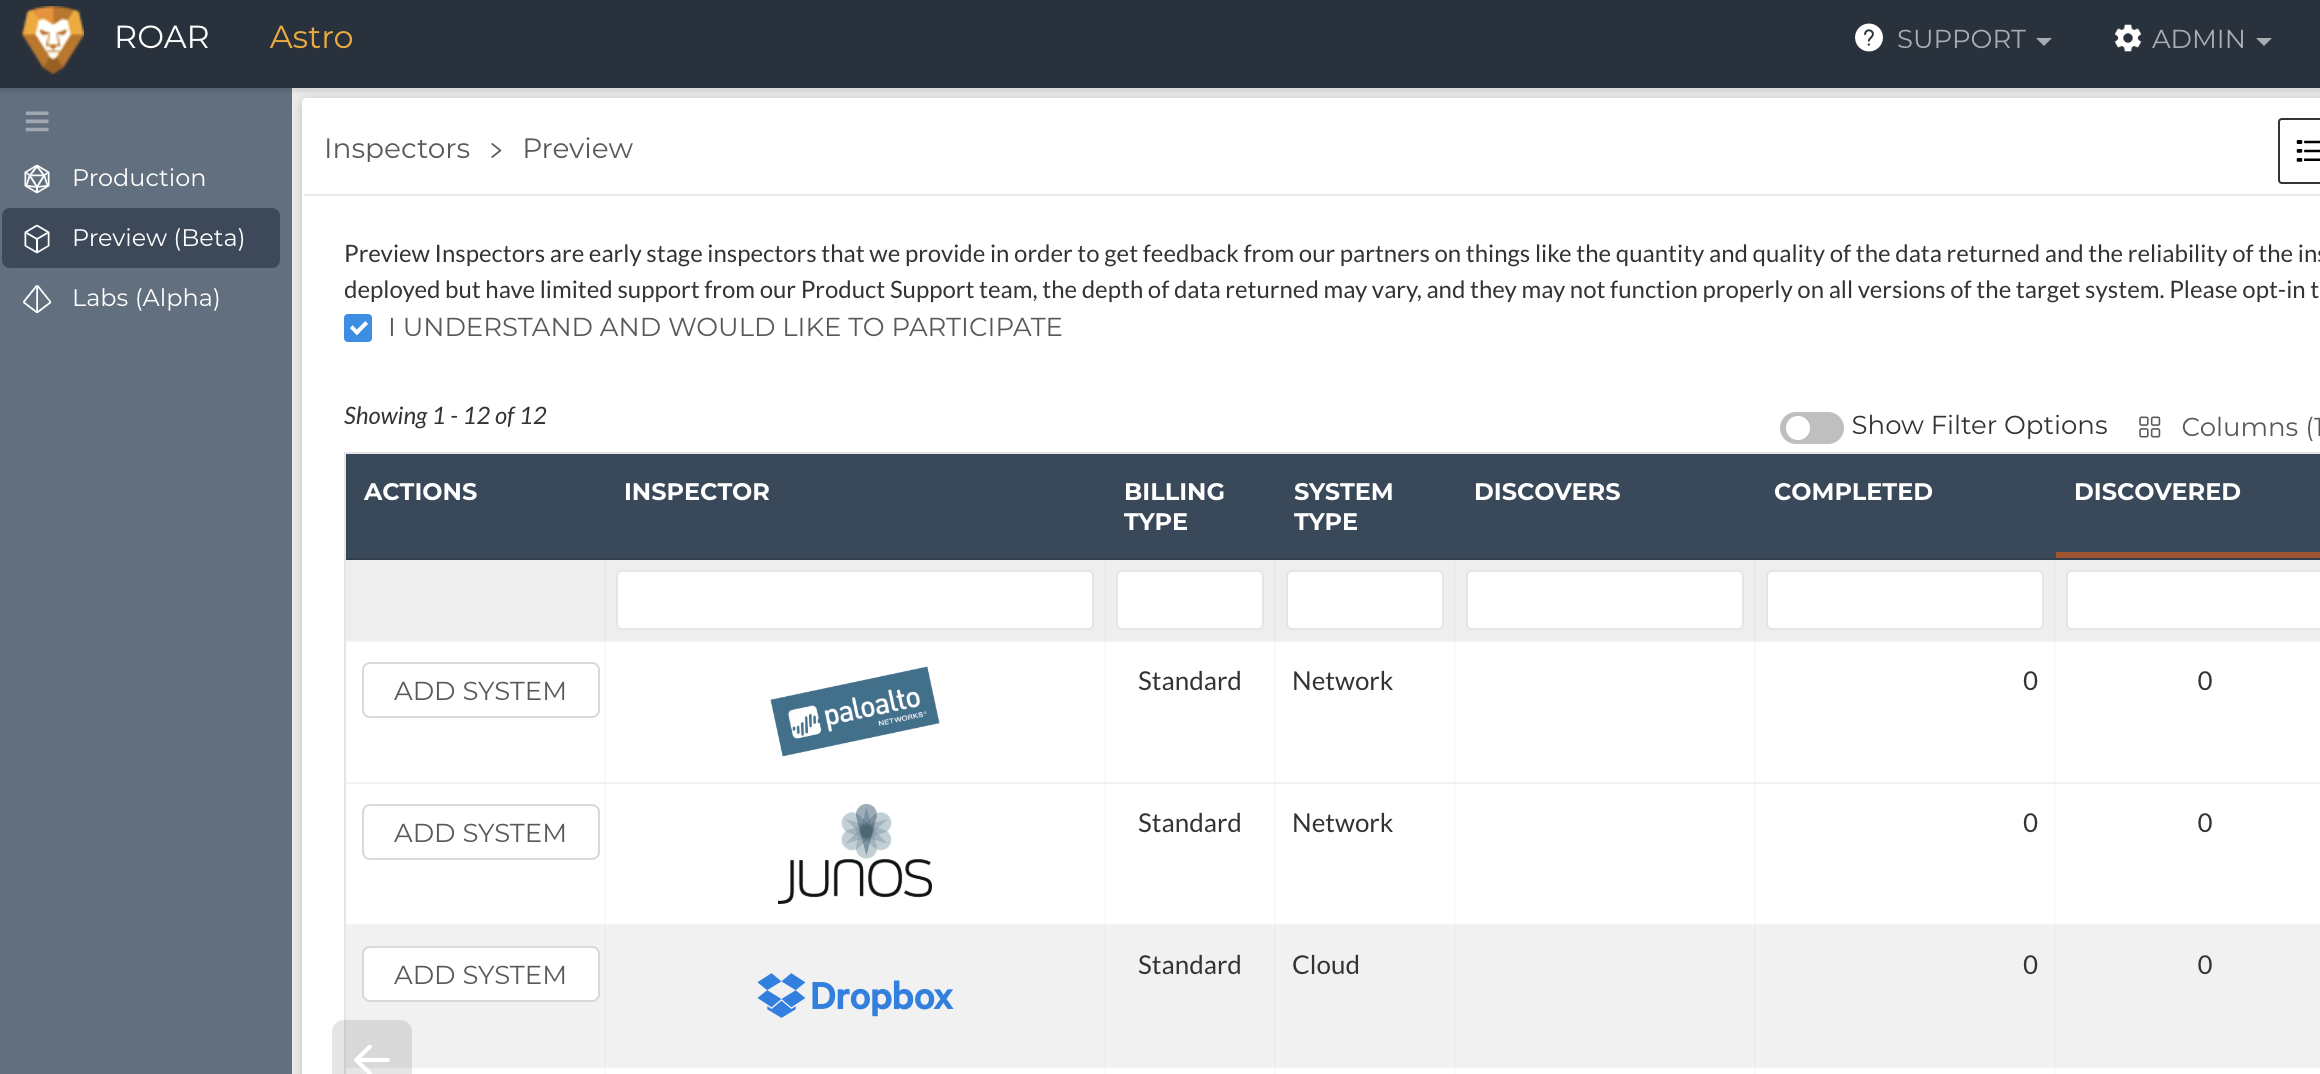
Task: Enable the Show Filter Options toggle
Action: (1811, 427)
